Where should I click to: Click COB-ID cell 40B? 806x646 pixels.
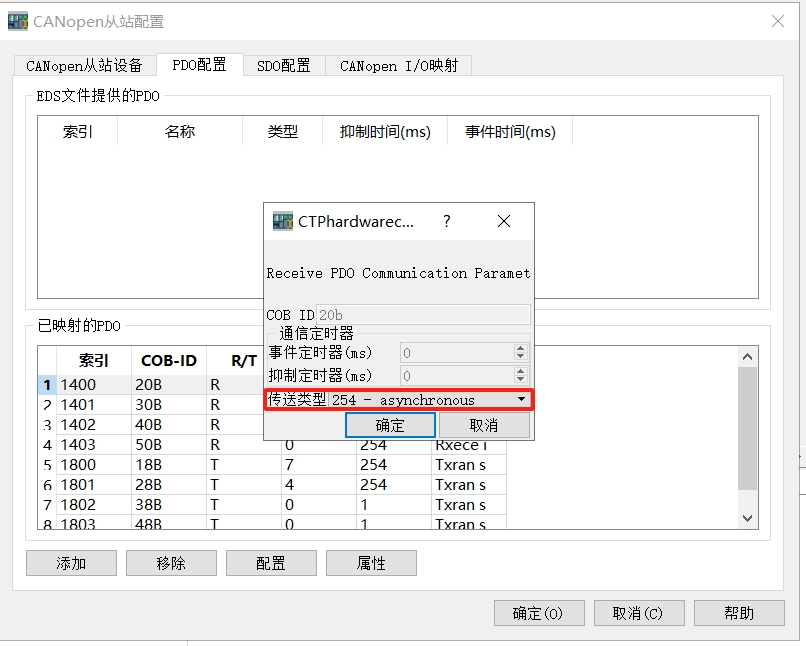click(x=169, y=424)
